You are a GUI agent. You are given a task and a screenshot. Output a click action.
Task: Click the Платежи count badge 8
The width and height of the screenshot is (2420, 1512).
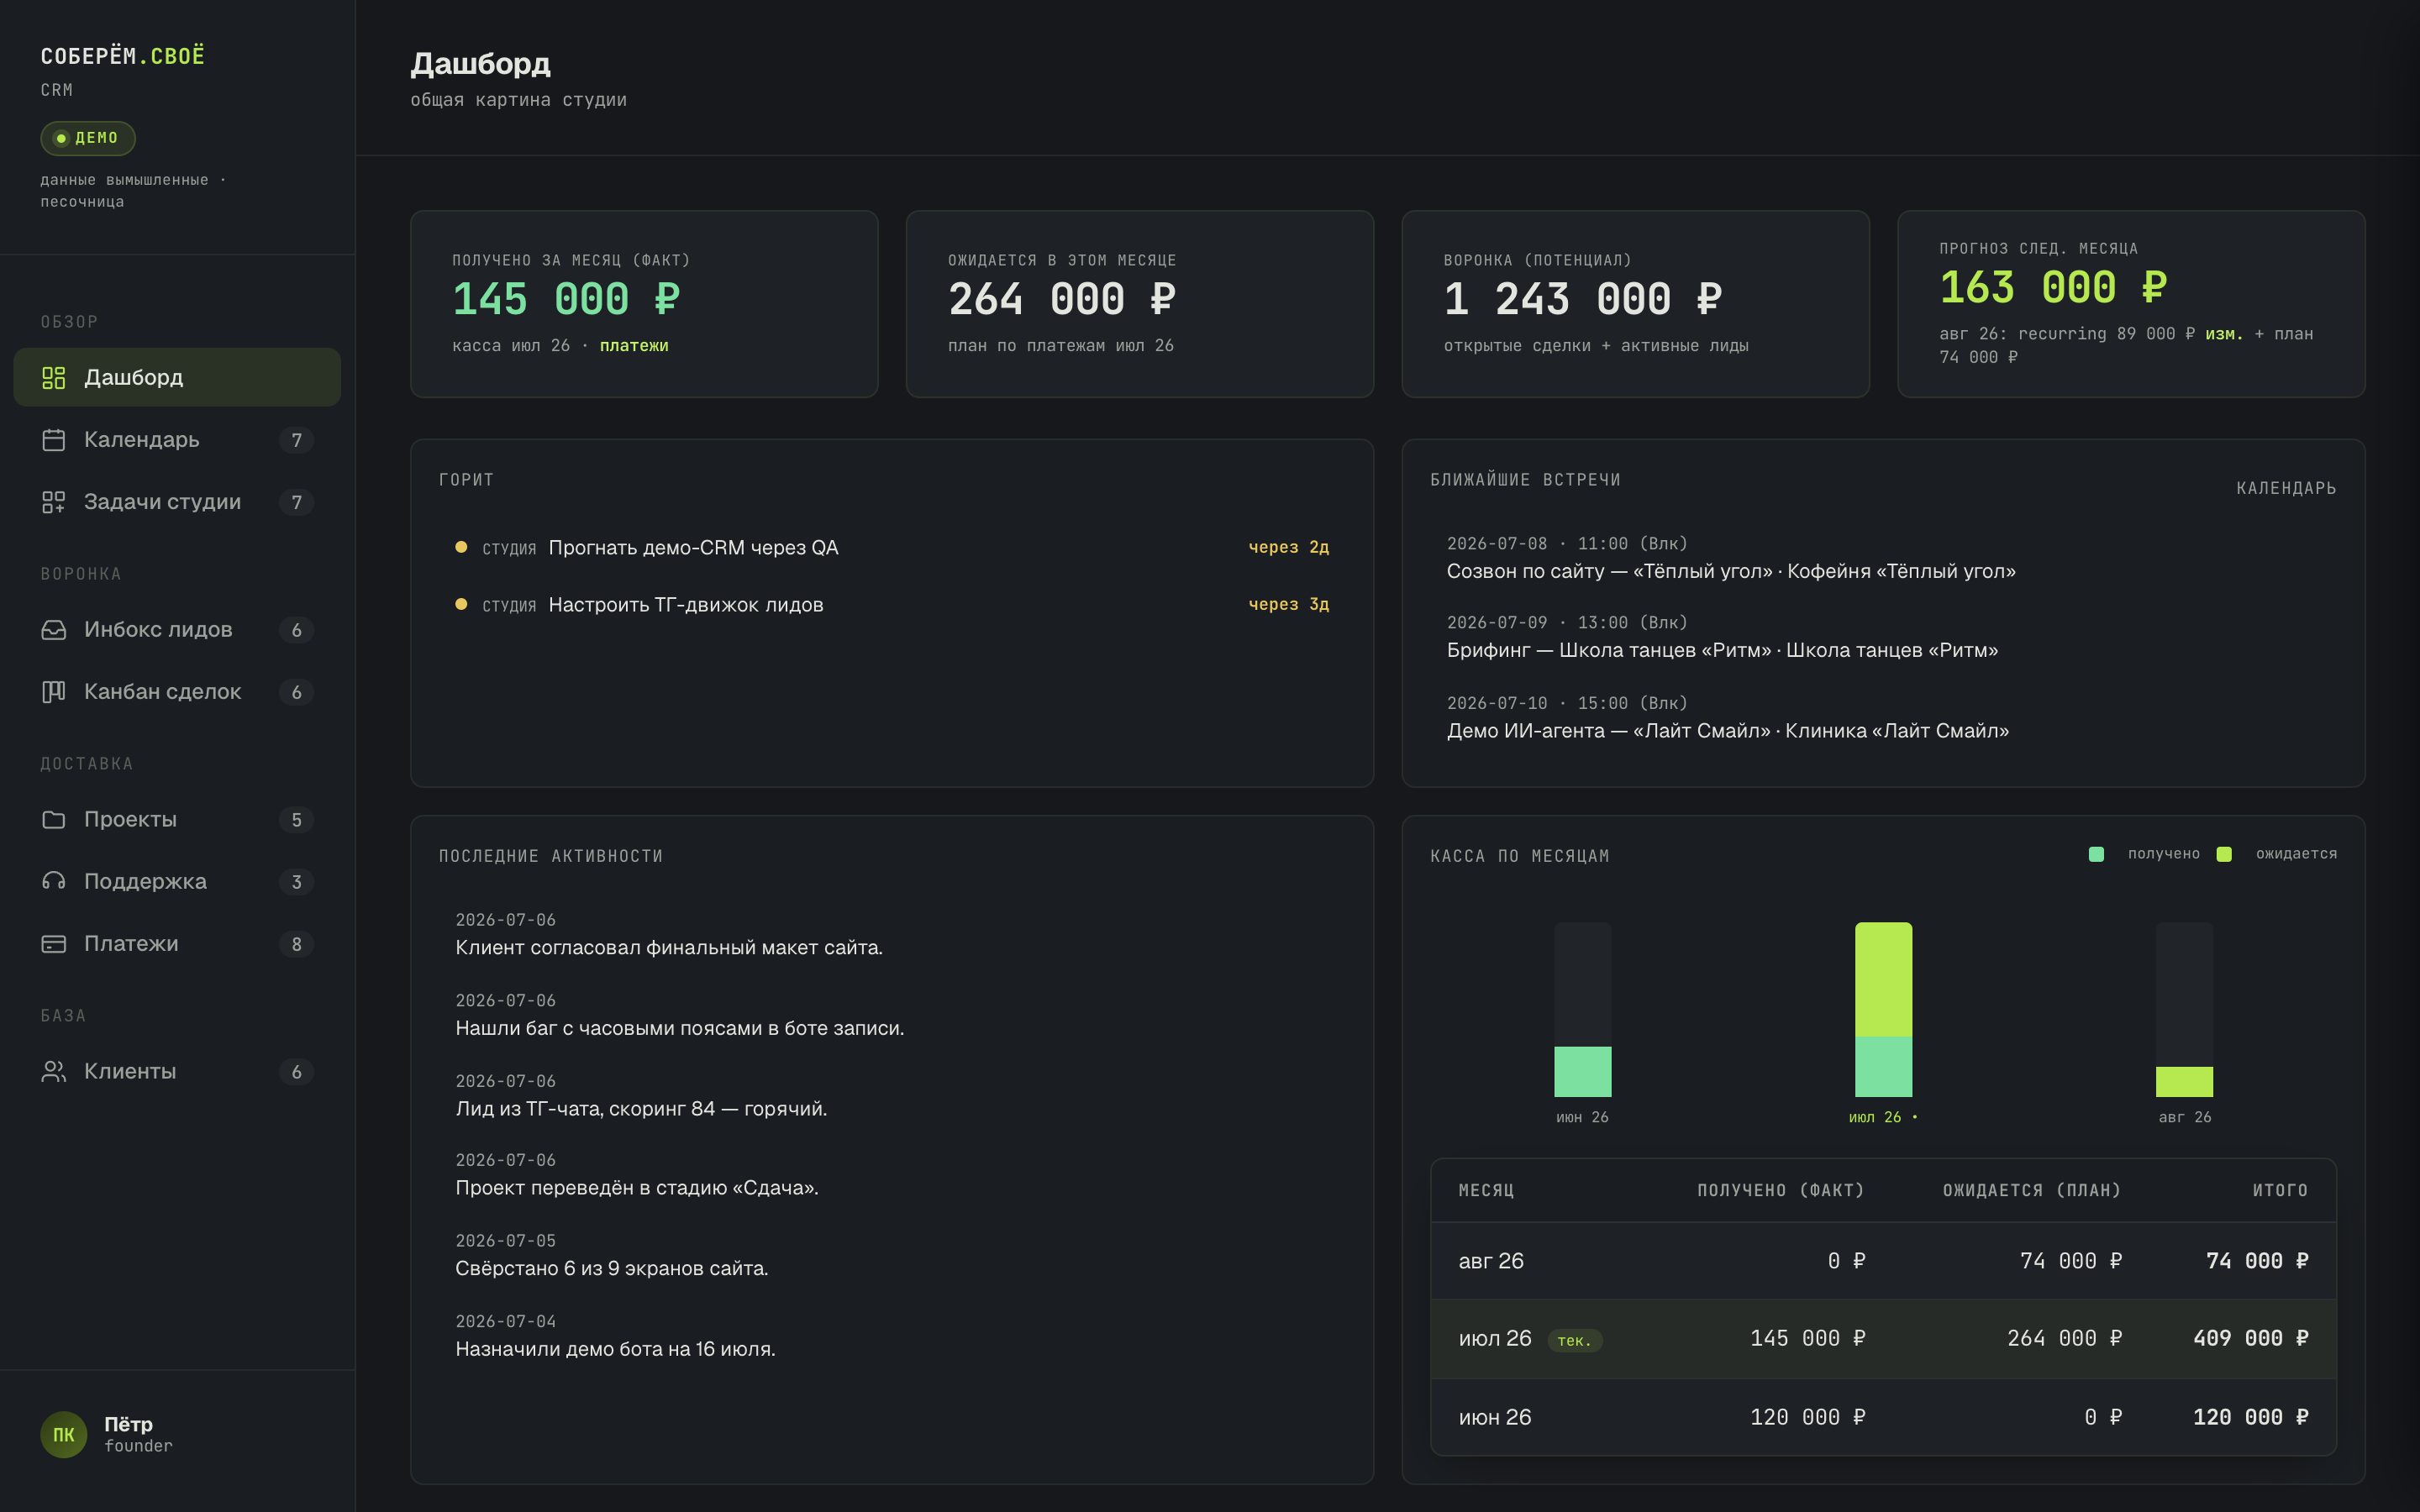coord(296,944)
